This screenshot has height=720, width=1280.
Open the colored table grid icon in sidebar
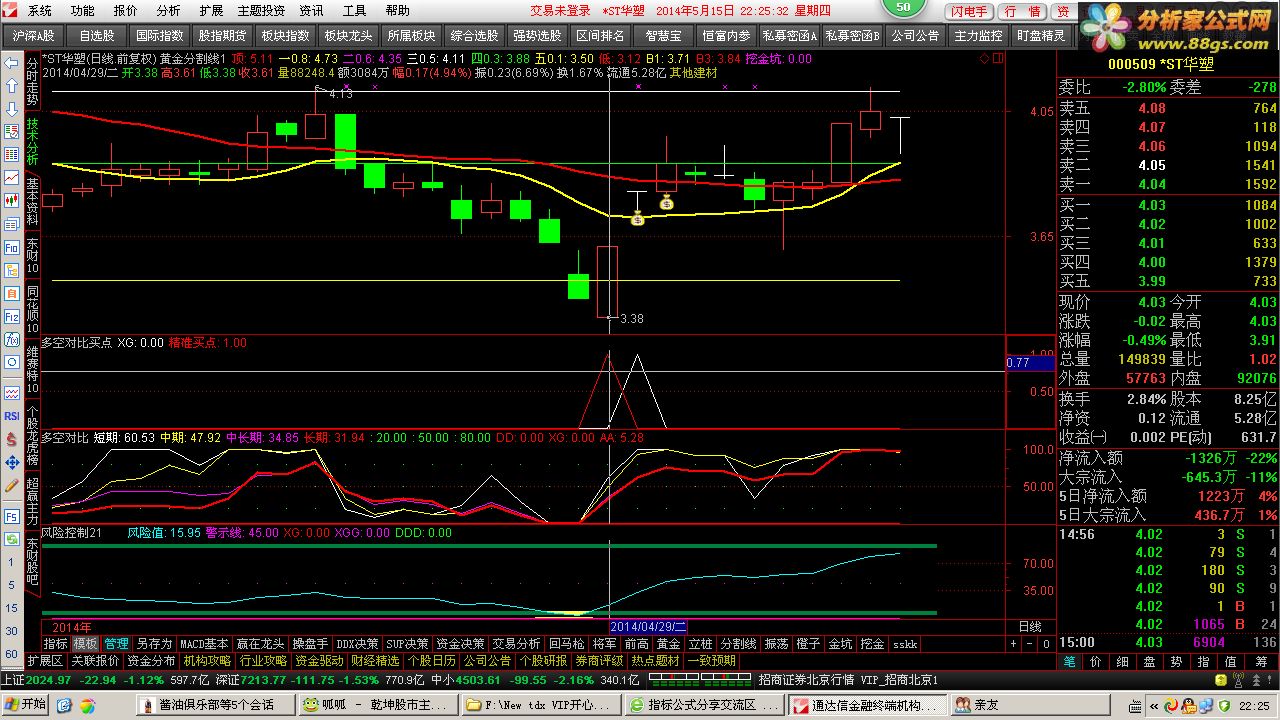[x=11, y=155]
